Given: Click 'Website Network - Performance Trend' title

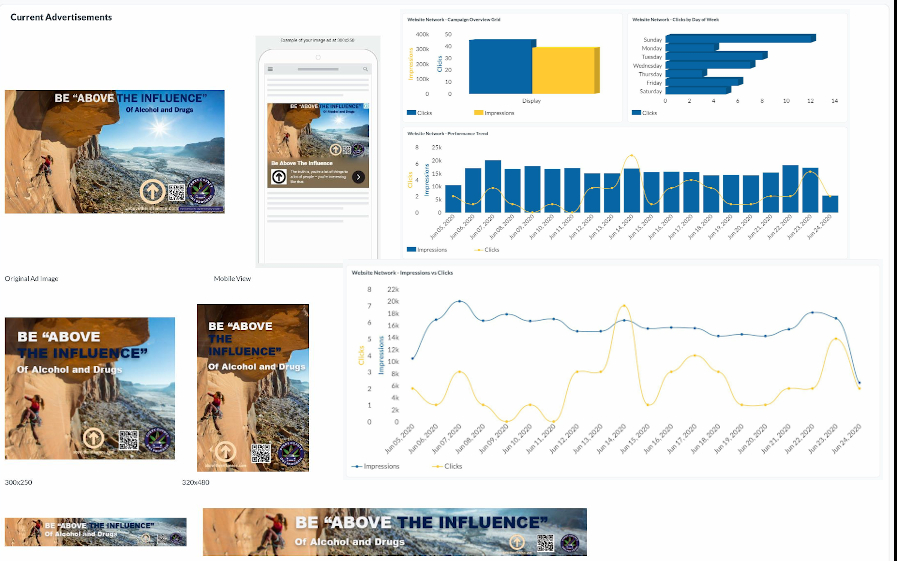Looking at the screenshot, I should pyautogui.click(x=447, y=133).
